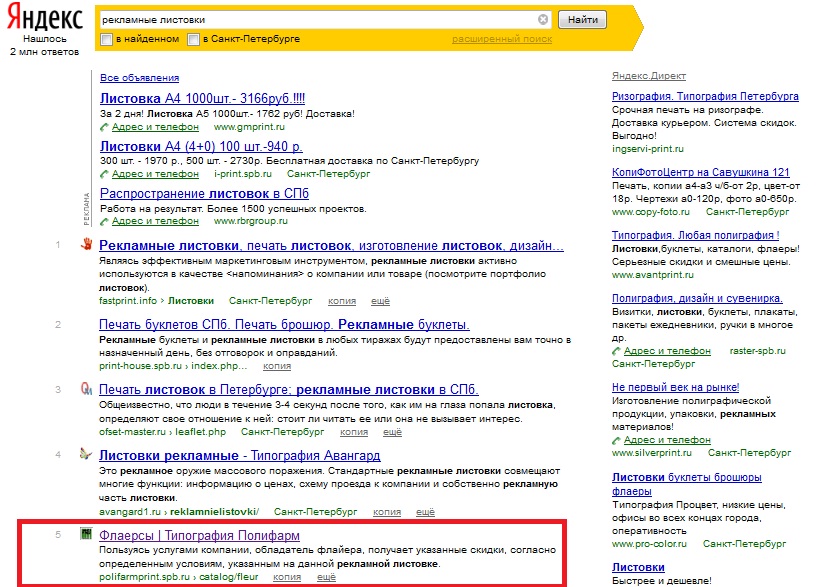Open result 'Печать листовок в Петербурге'
The height and width of the screenshot is (587, 817).
(x=289, y=390)
